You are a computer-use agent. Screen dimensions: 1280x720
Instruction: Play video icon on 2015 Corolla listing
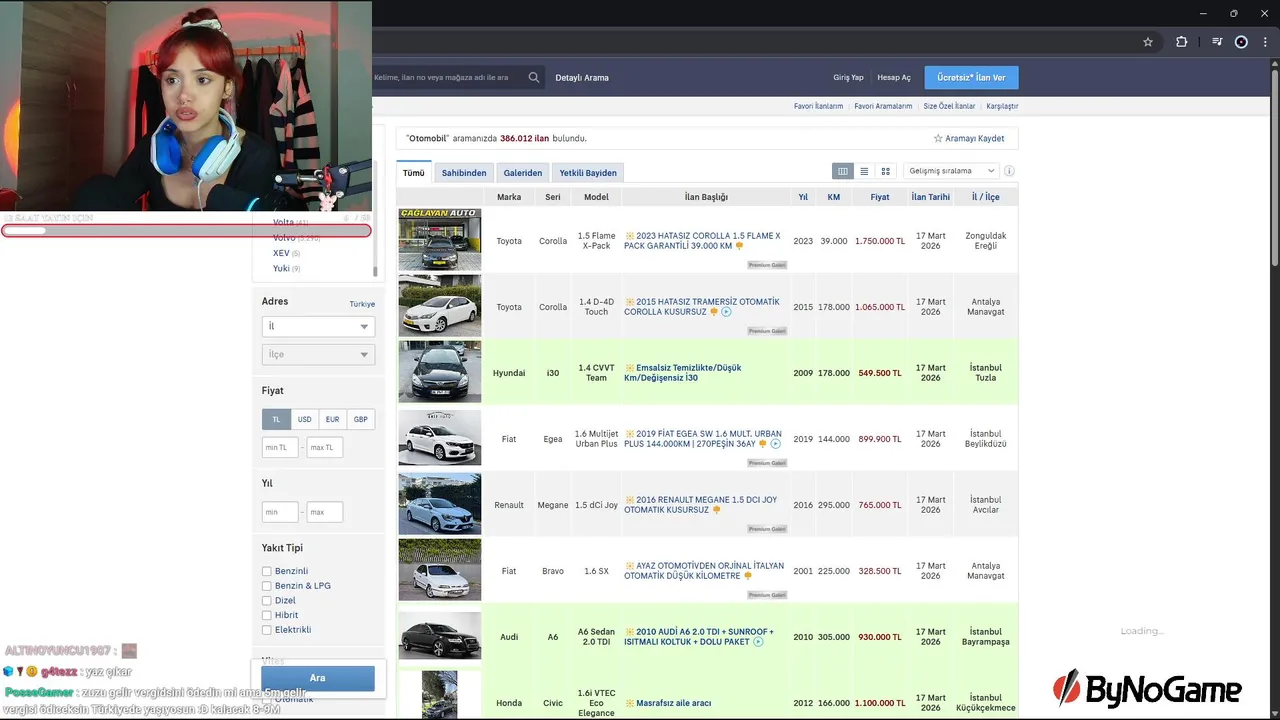coord(726,312)
